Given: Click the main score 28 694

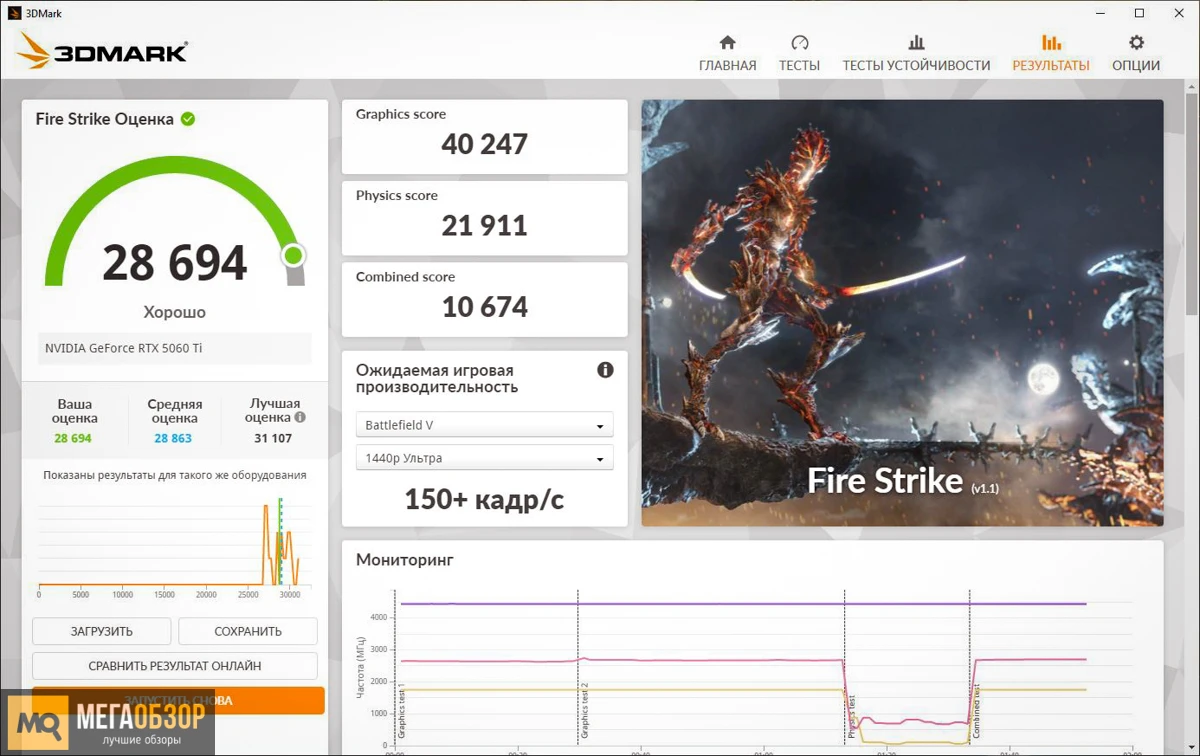Looking at the screenshot, I should [x=175, y=263].
